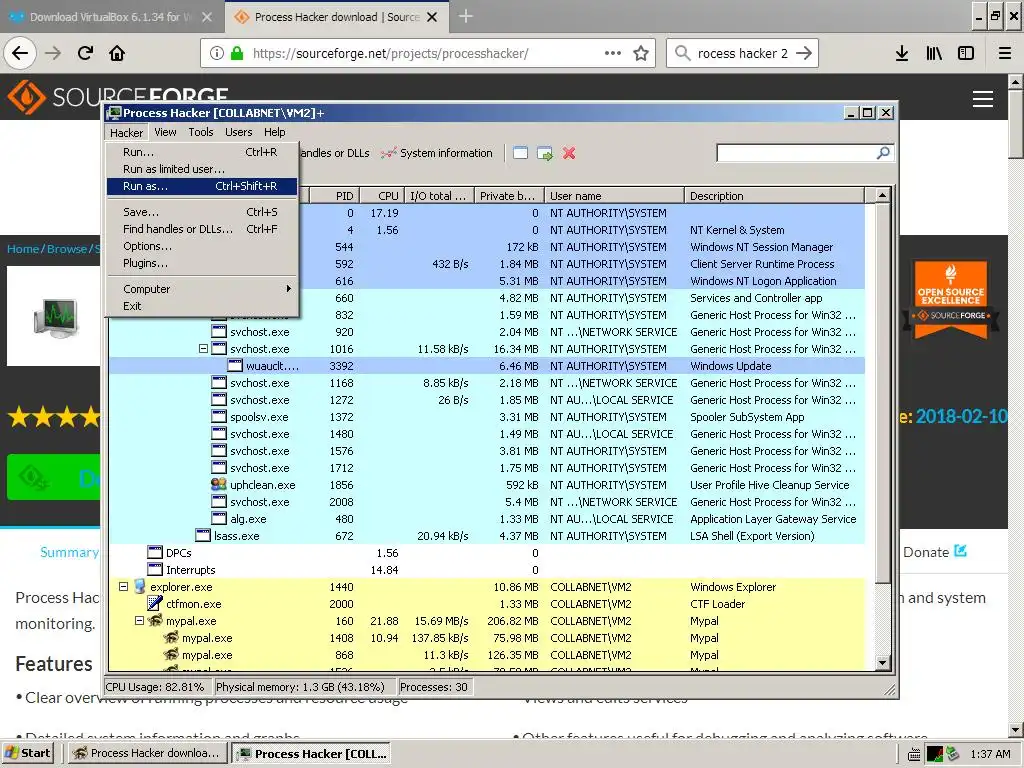This screenshot has height=768, width=1024.
Task: Open the Help menu
Action: (274, 132)
